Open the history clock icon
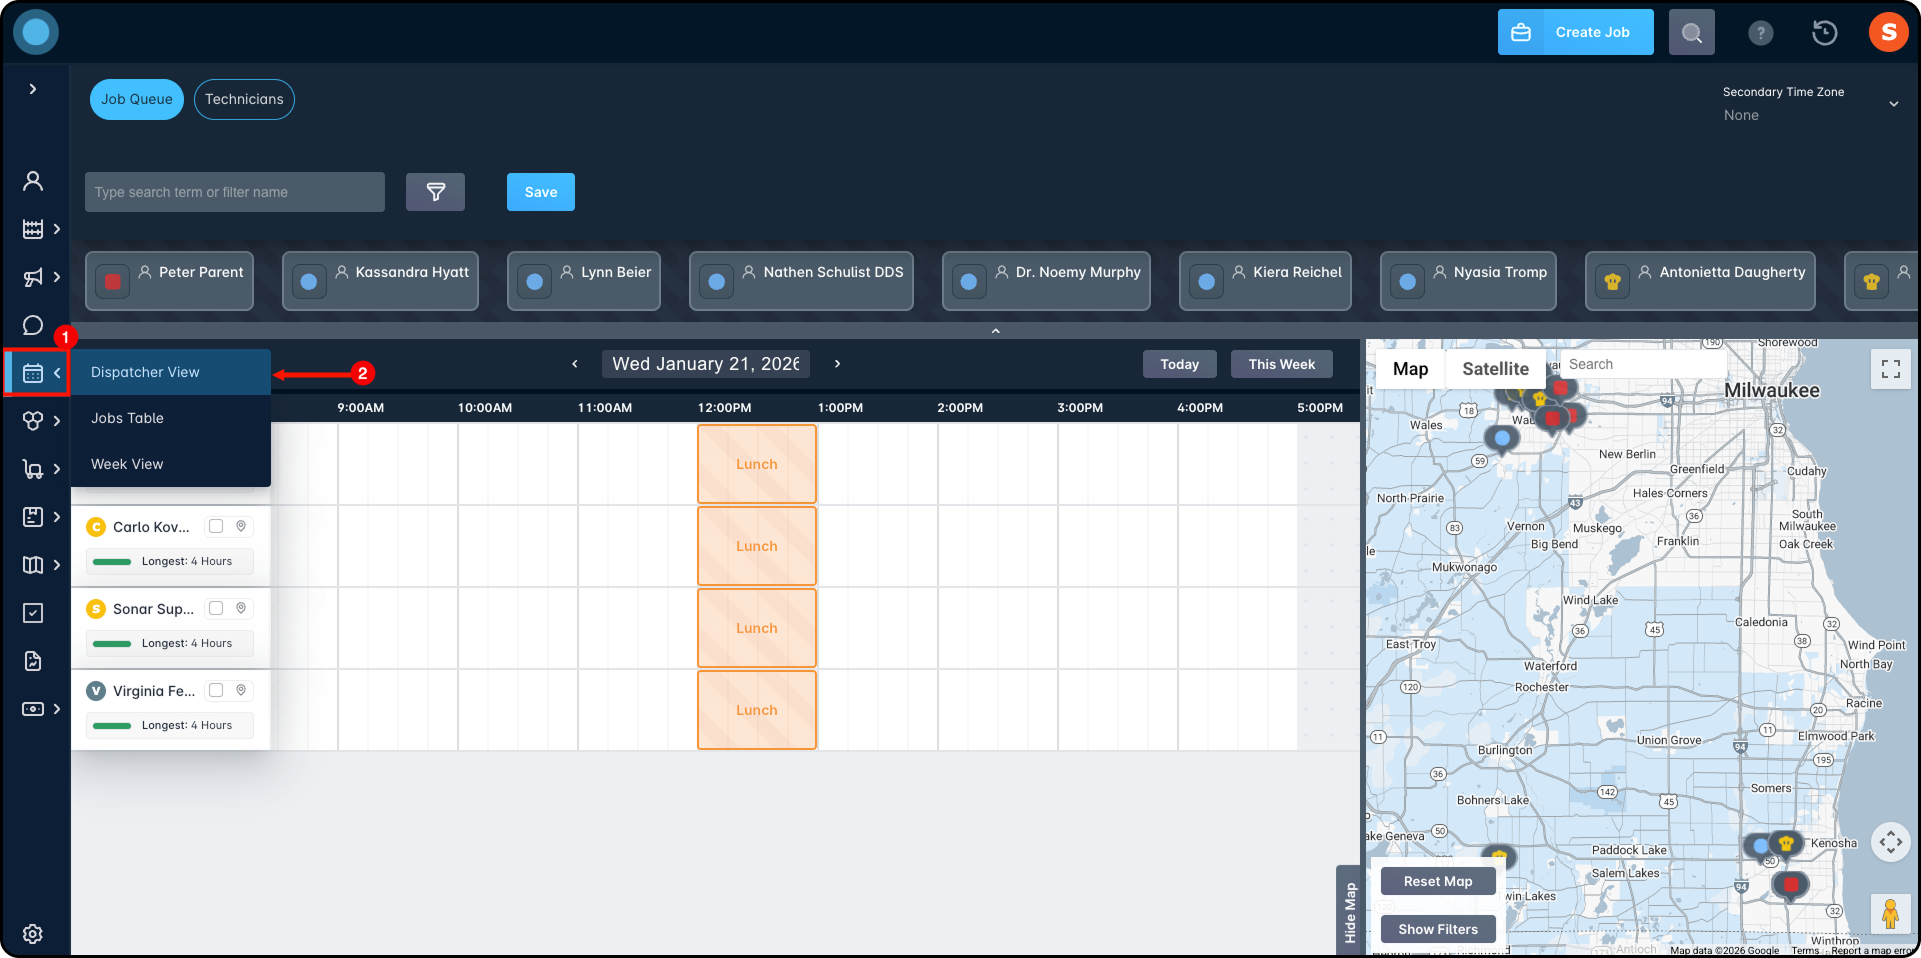Image resolution: width=1921 pixels, height=958 pixels. coord(1824,33)
